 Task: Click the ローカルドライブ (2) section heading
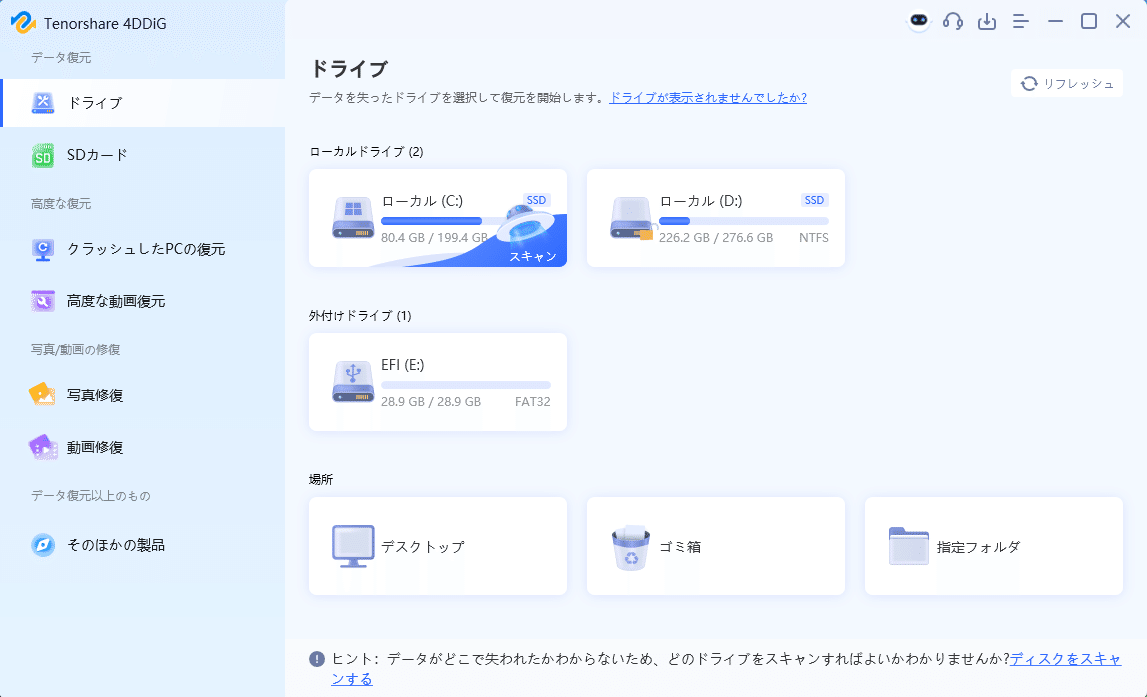coord(366,151)
